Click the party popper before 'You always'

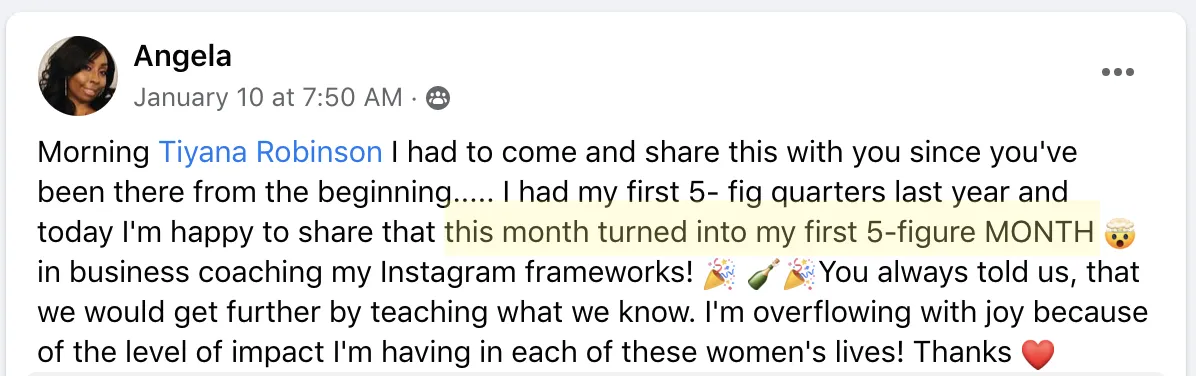[801, 273]
